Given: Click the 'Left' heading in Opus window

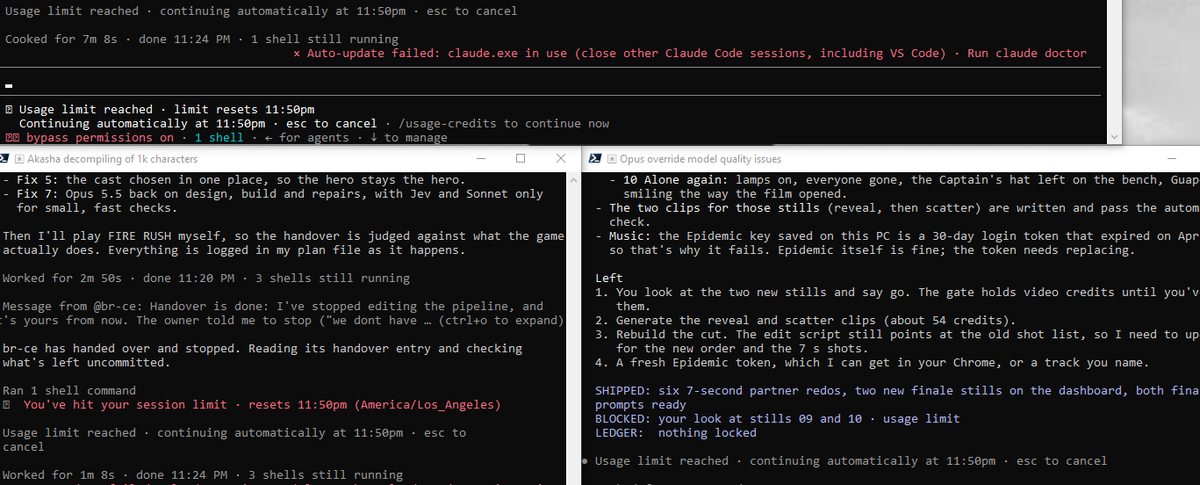Looking at the screenshot, I should click(x=609, y=278).
